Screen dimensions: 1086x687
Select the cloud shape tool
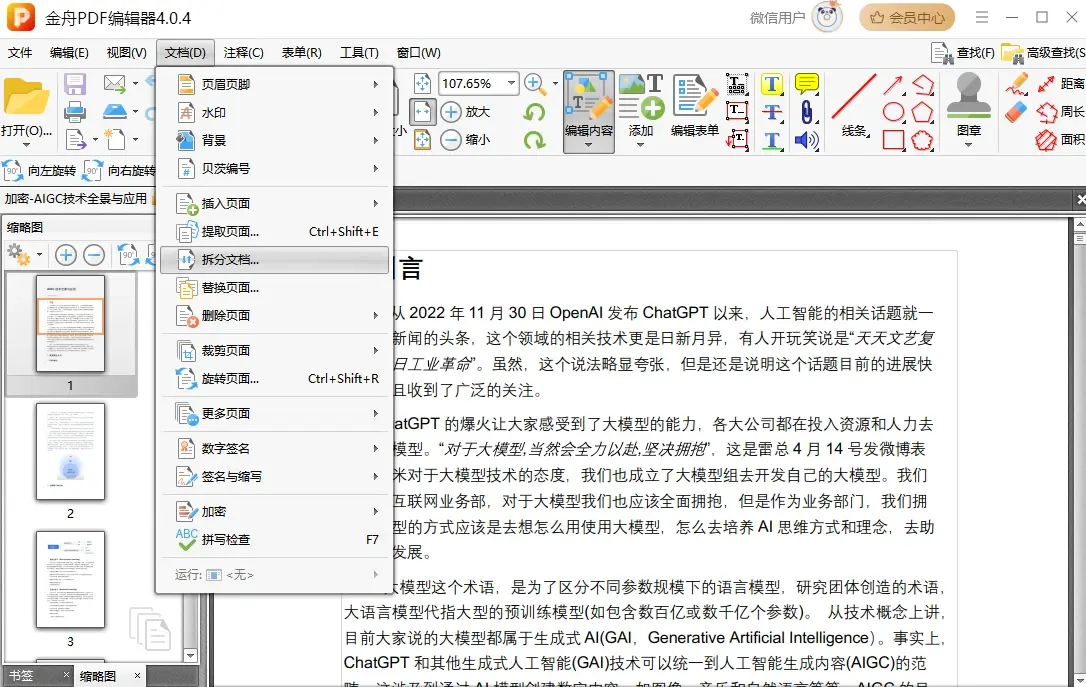point(922,140)
